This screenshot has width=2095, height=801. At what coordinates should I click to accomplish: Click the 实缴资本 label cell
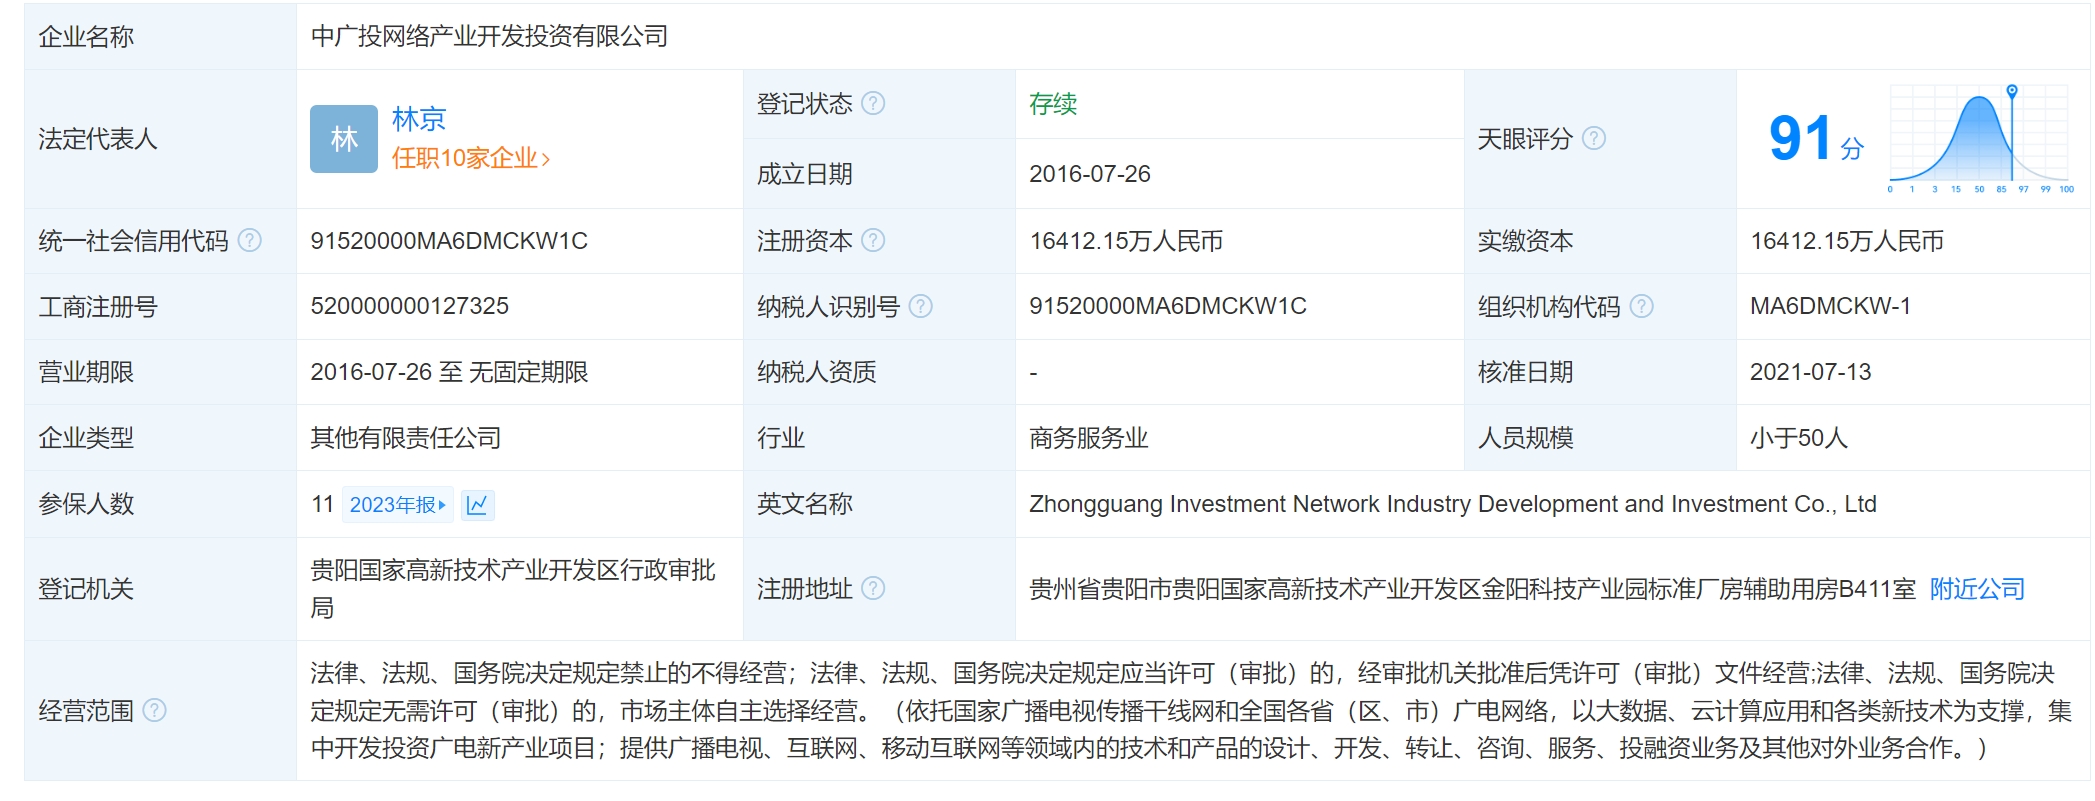coord(1600,241)
